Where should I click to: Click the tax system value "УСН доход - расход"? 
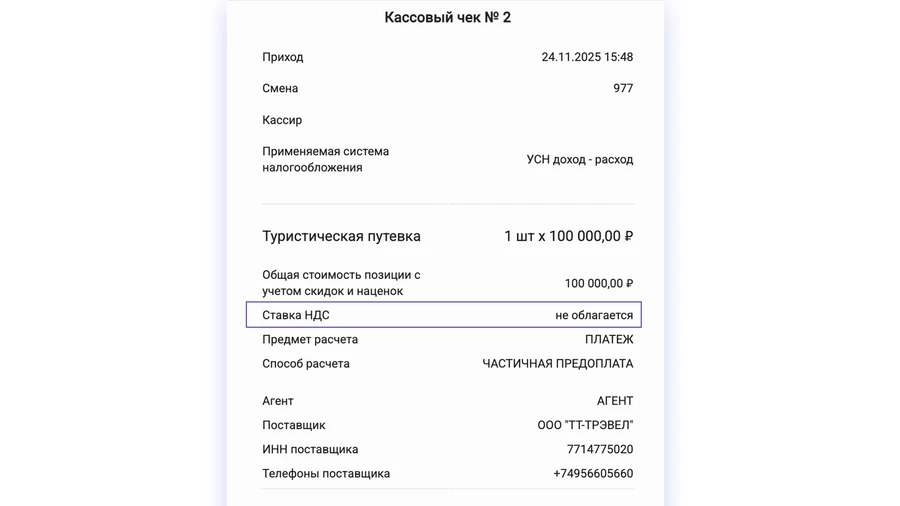pos(580,160)
